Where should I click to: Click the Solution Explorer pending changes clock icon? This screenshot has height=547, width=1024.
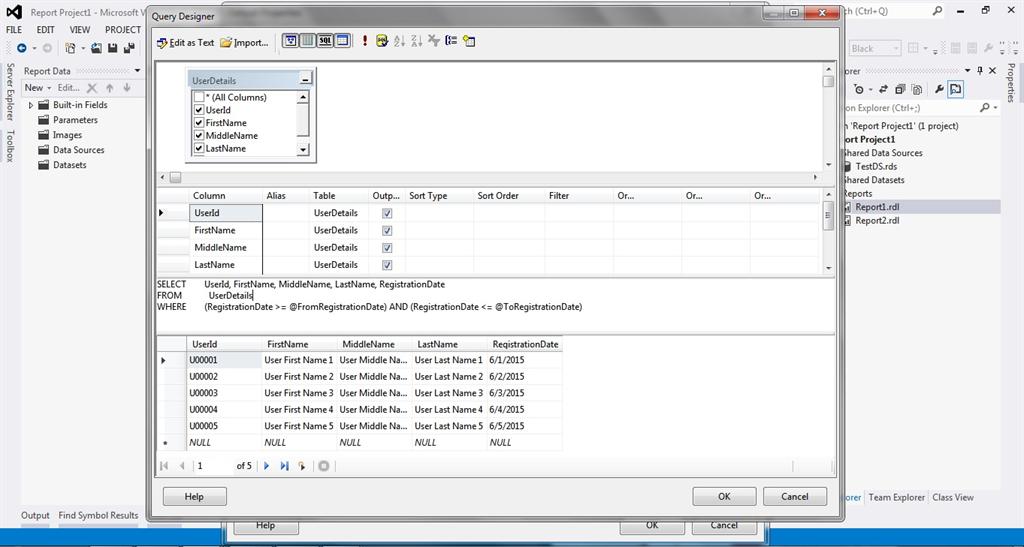tap(861, 89)
